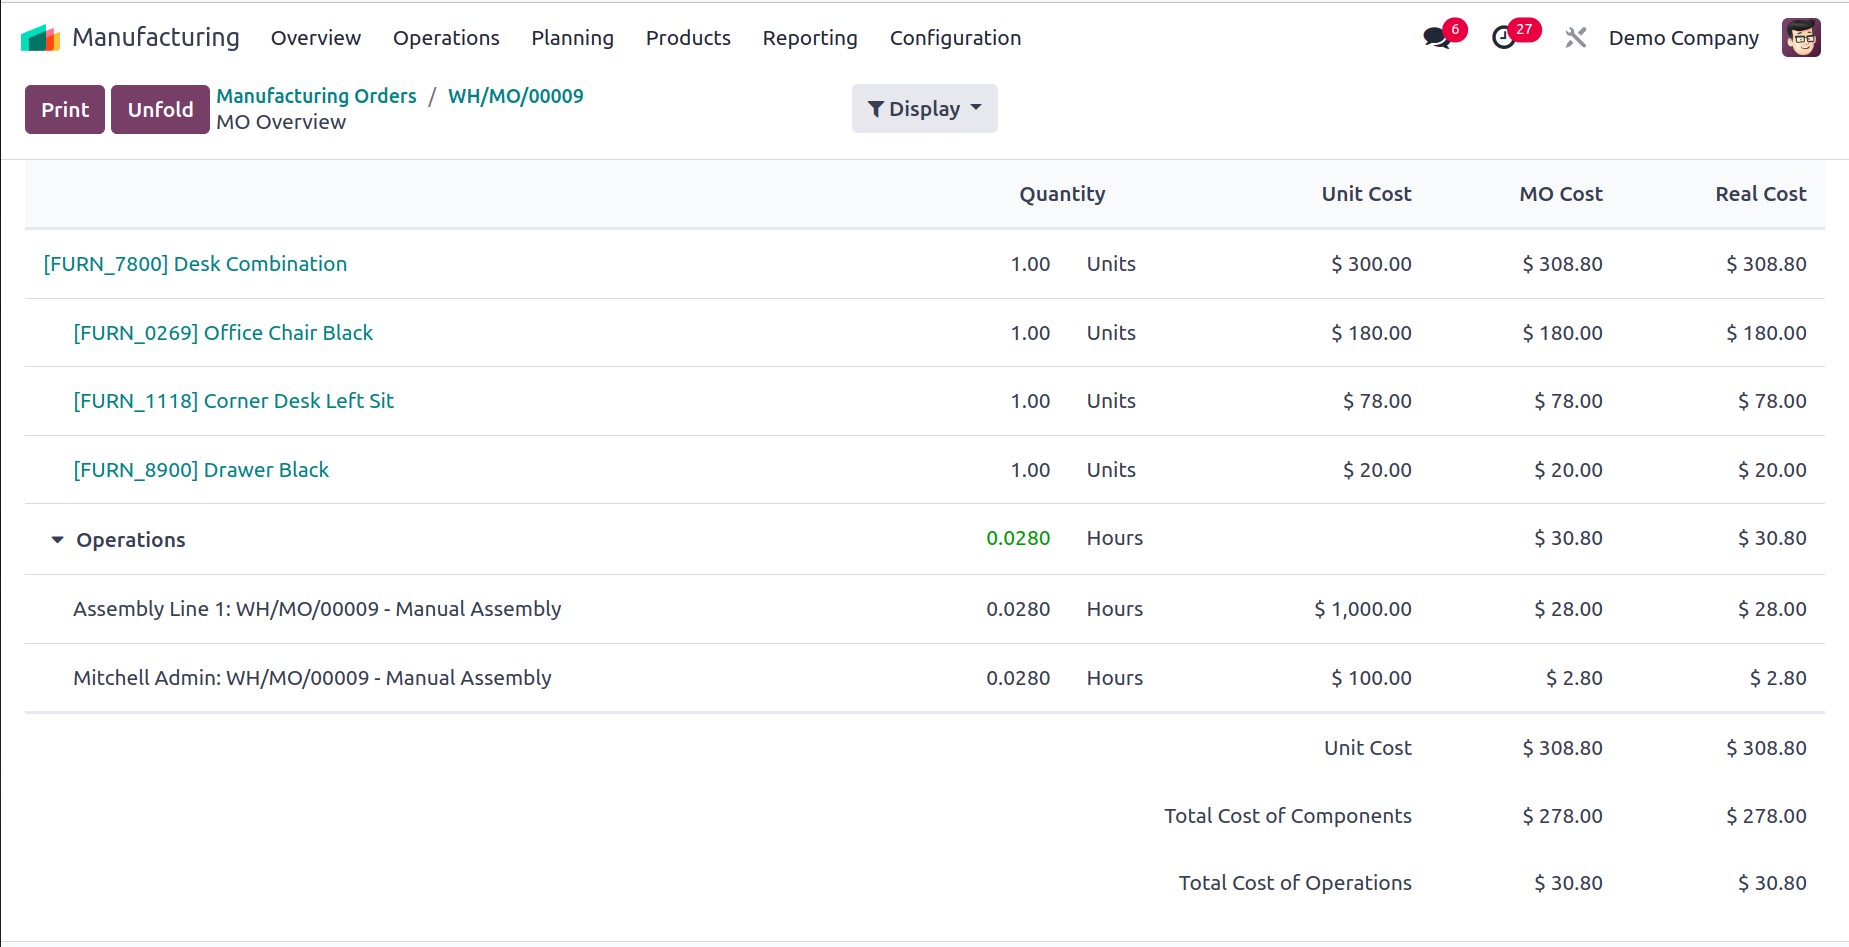
Task: Click the Manufacturing app title
Action: coord(156,38)
